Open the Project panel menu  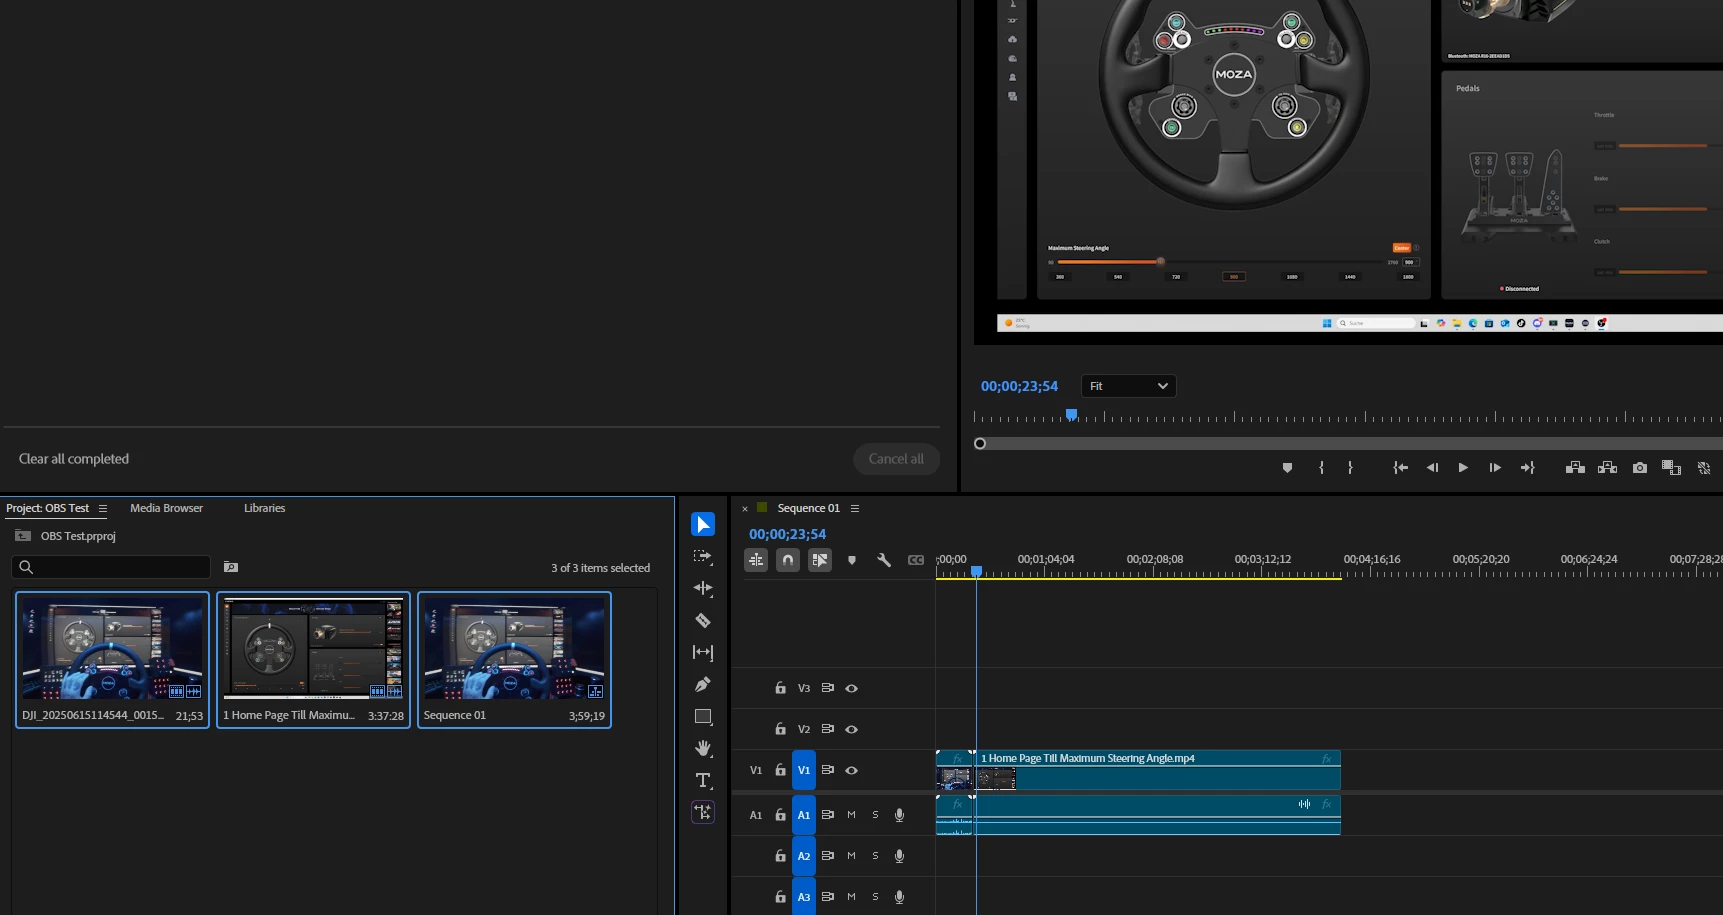tap(103, 509)
